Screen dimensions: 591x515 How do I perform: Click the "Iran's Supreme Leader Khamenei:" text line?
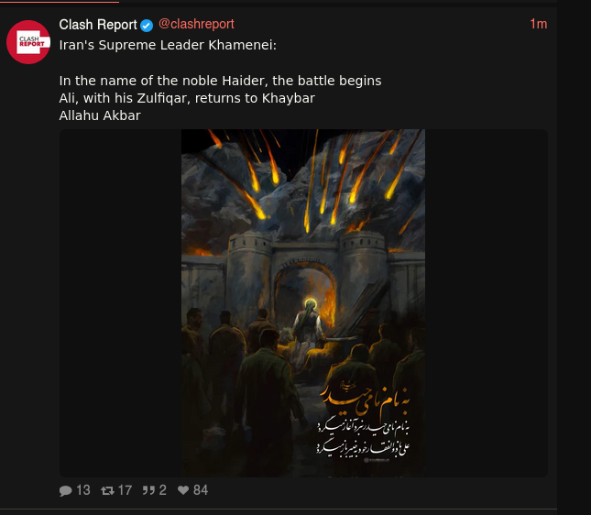pos(168,45)
